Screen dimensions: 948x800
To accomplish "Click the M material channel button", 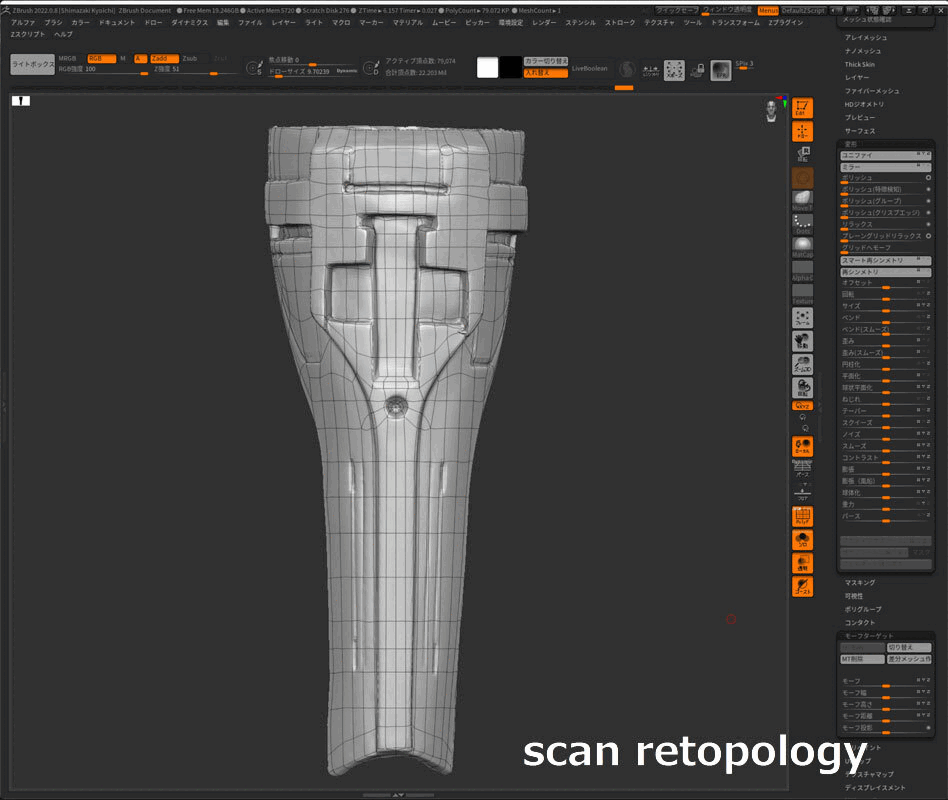I will [123, 59].
